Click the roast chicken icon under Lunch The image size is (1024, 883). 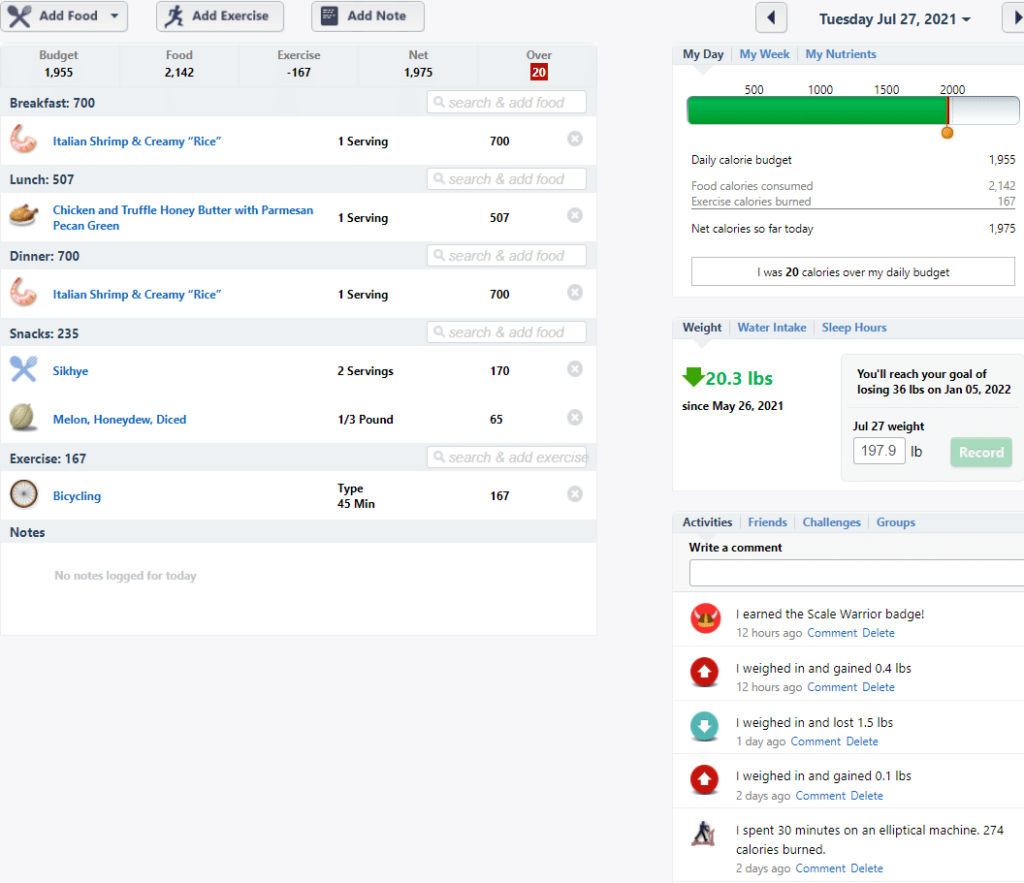(x=24, y=216)
